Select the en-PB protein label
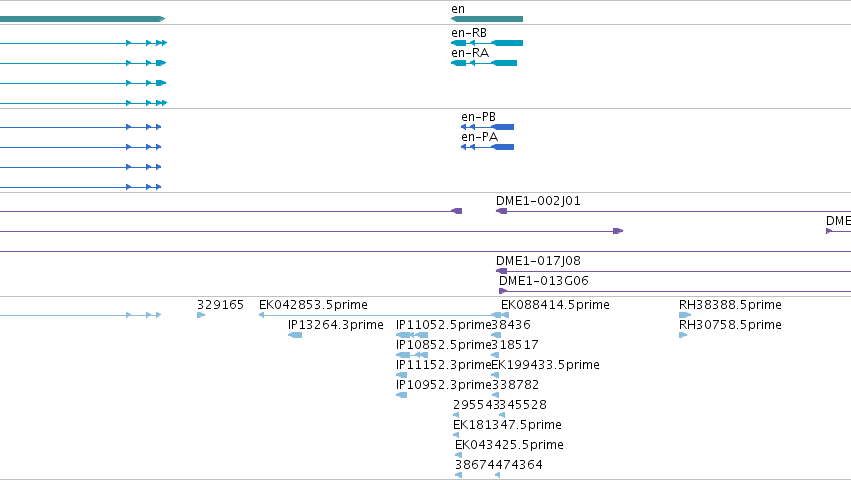Viewport: 851px width, 480px height. point(478,117)
